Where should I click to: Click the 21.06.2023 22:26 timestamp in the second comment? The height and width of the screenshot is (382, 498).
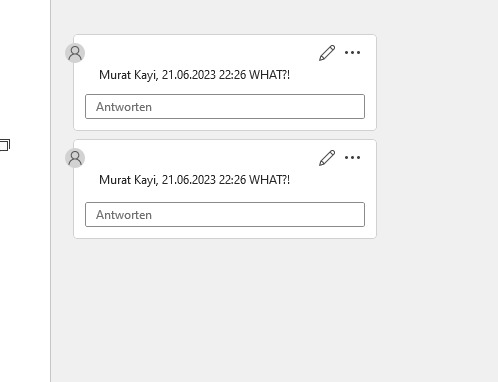point(204,180)
